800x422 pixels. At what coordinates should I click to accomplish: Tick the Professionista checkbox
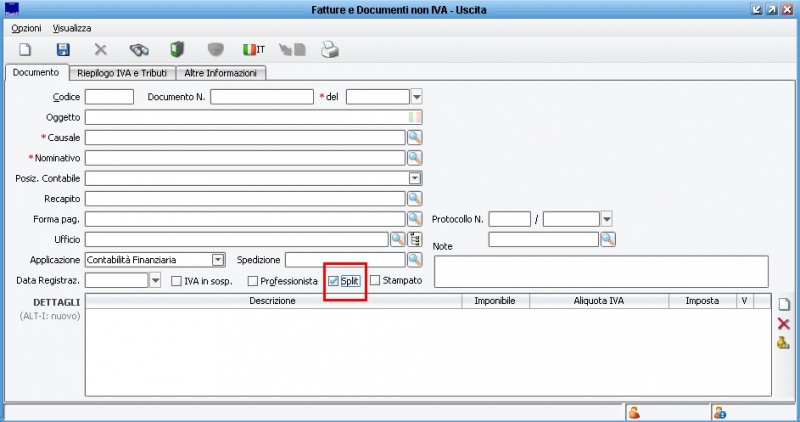253,281
